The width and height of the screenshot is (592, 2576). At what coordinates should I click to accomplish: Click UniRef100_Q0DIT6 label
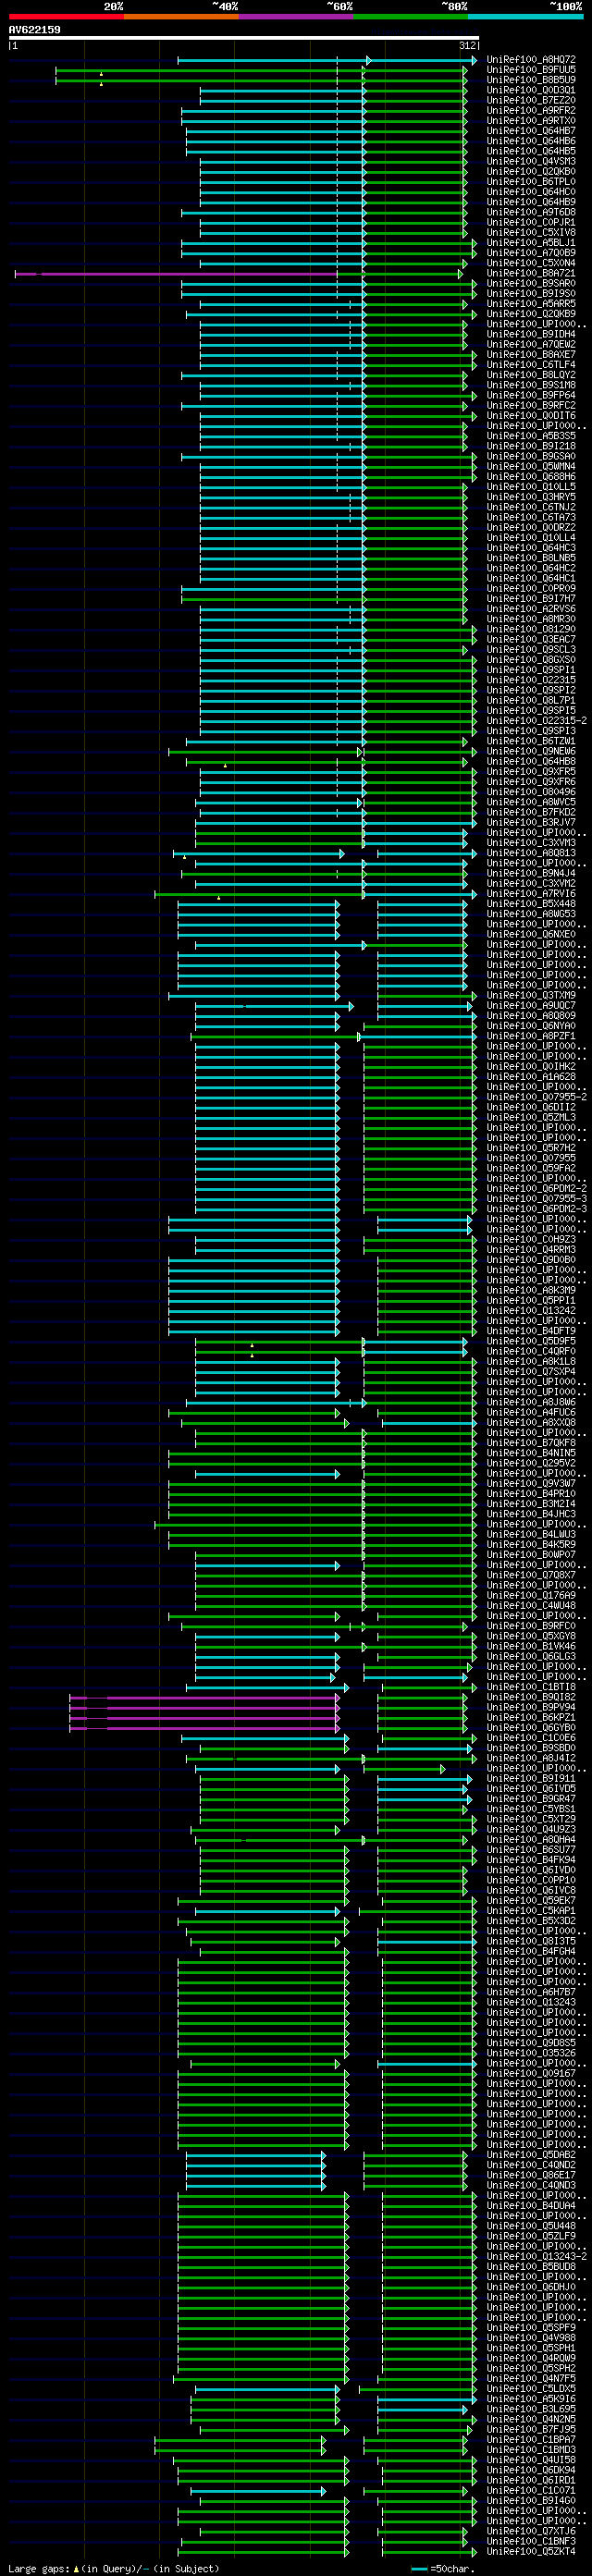tap(531, 416)
